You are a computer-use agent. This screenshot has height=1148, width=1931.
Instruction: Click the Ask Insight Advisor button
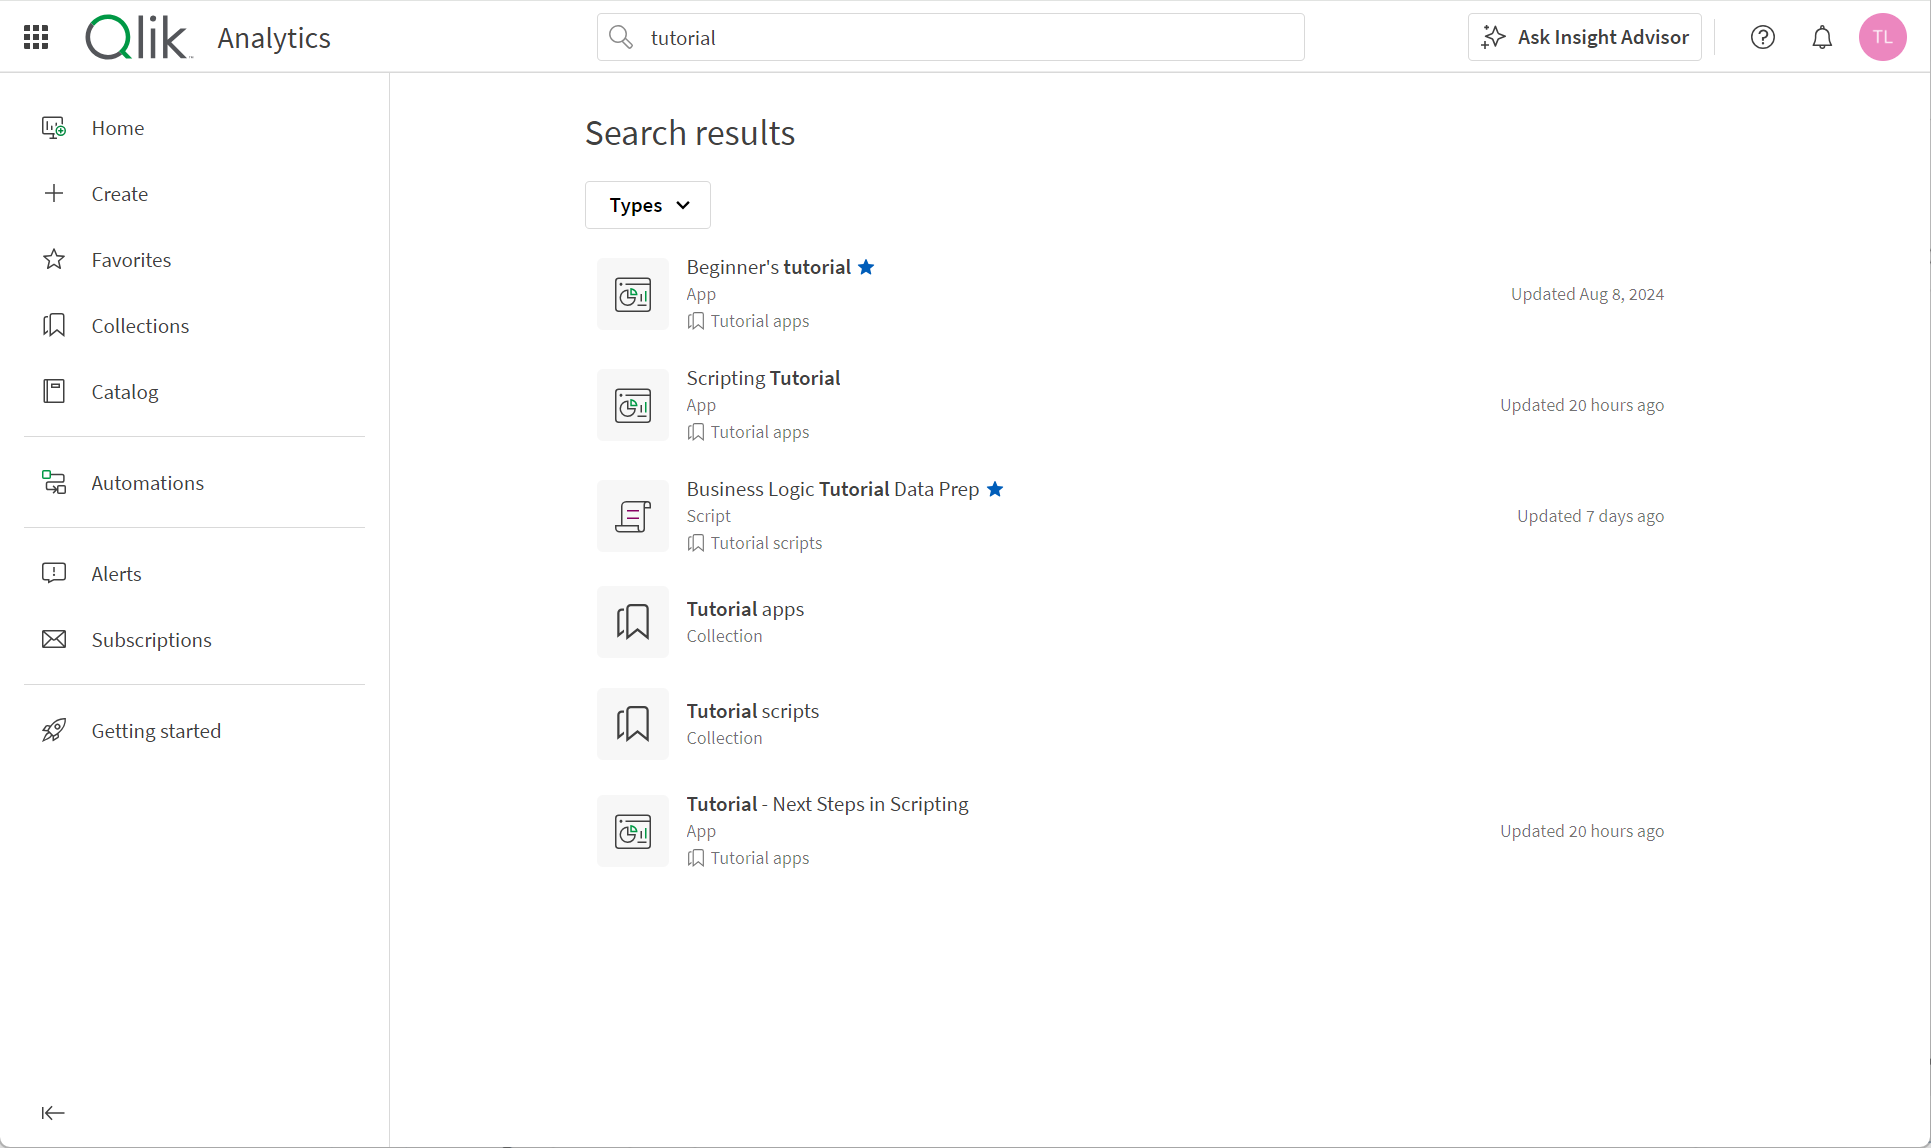1585,37
